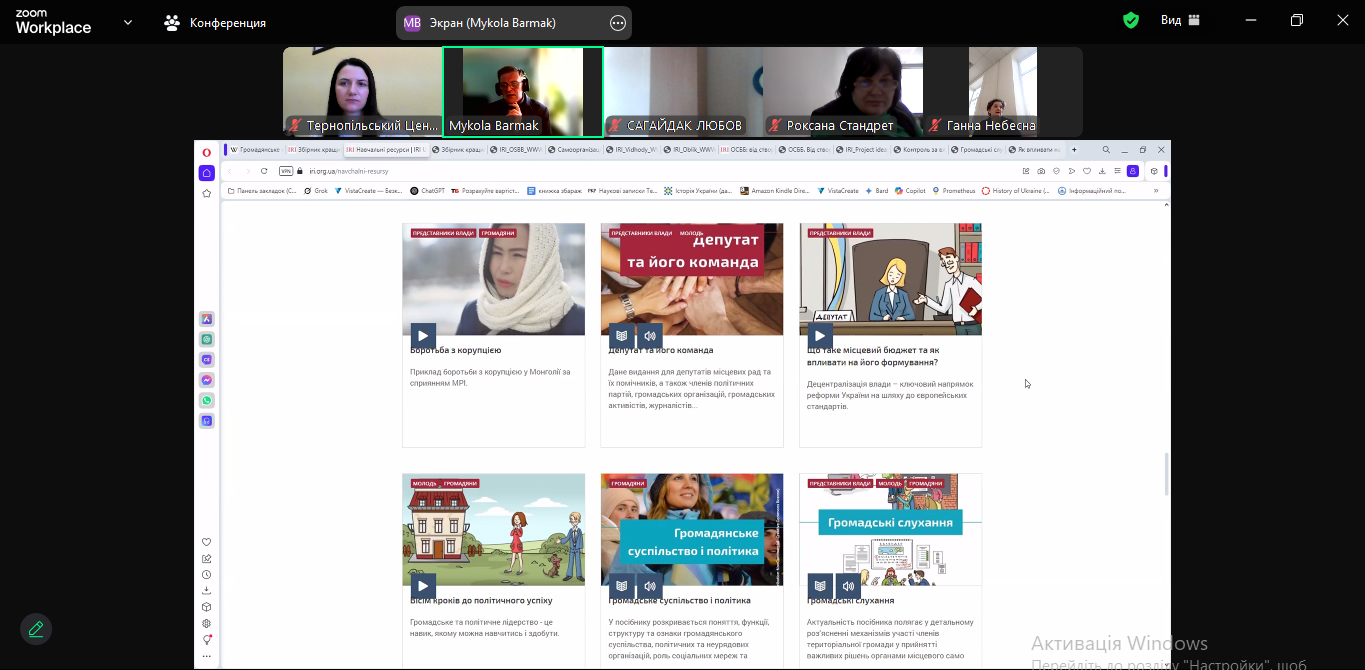1365x670 pixels.
Task: Open Opera sidebar home icon
Action: tap(207, 172)
